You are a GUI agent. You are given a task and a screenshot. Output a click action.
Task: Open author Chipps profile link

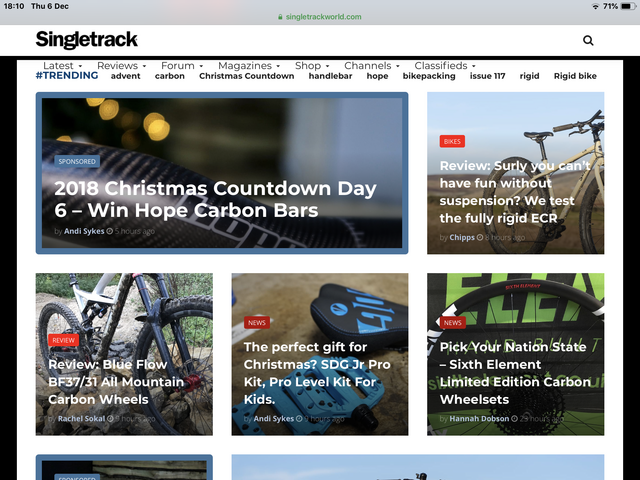pos(462,237)
